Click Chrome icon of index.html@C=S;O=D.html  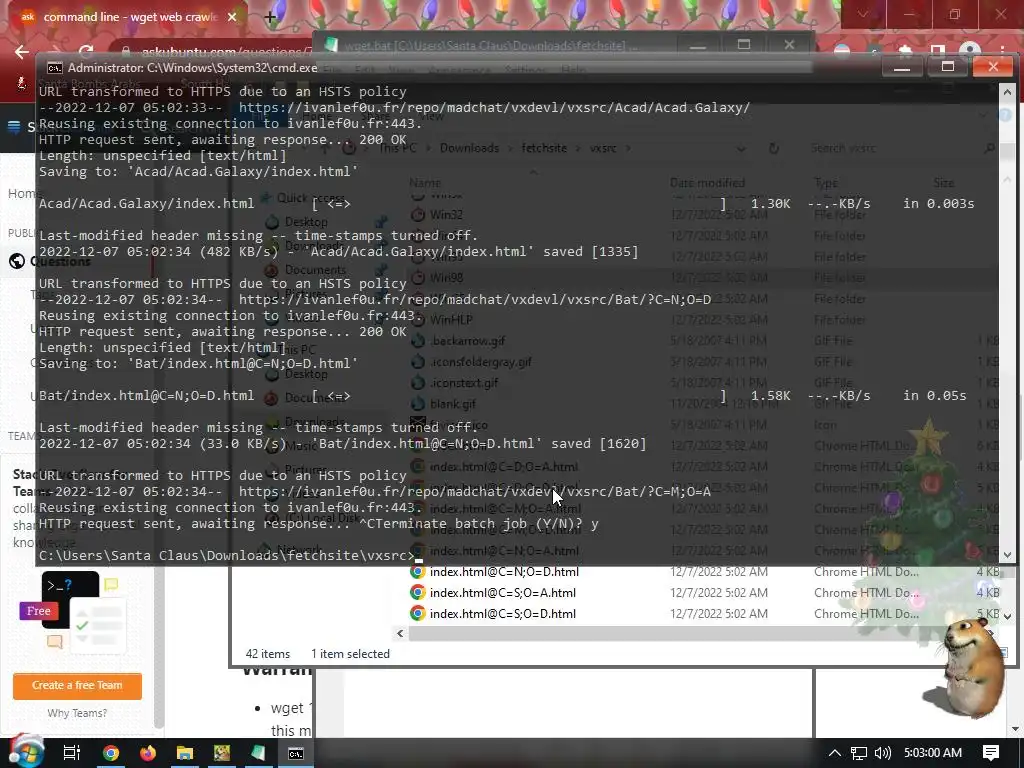point(417,614)
